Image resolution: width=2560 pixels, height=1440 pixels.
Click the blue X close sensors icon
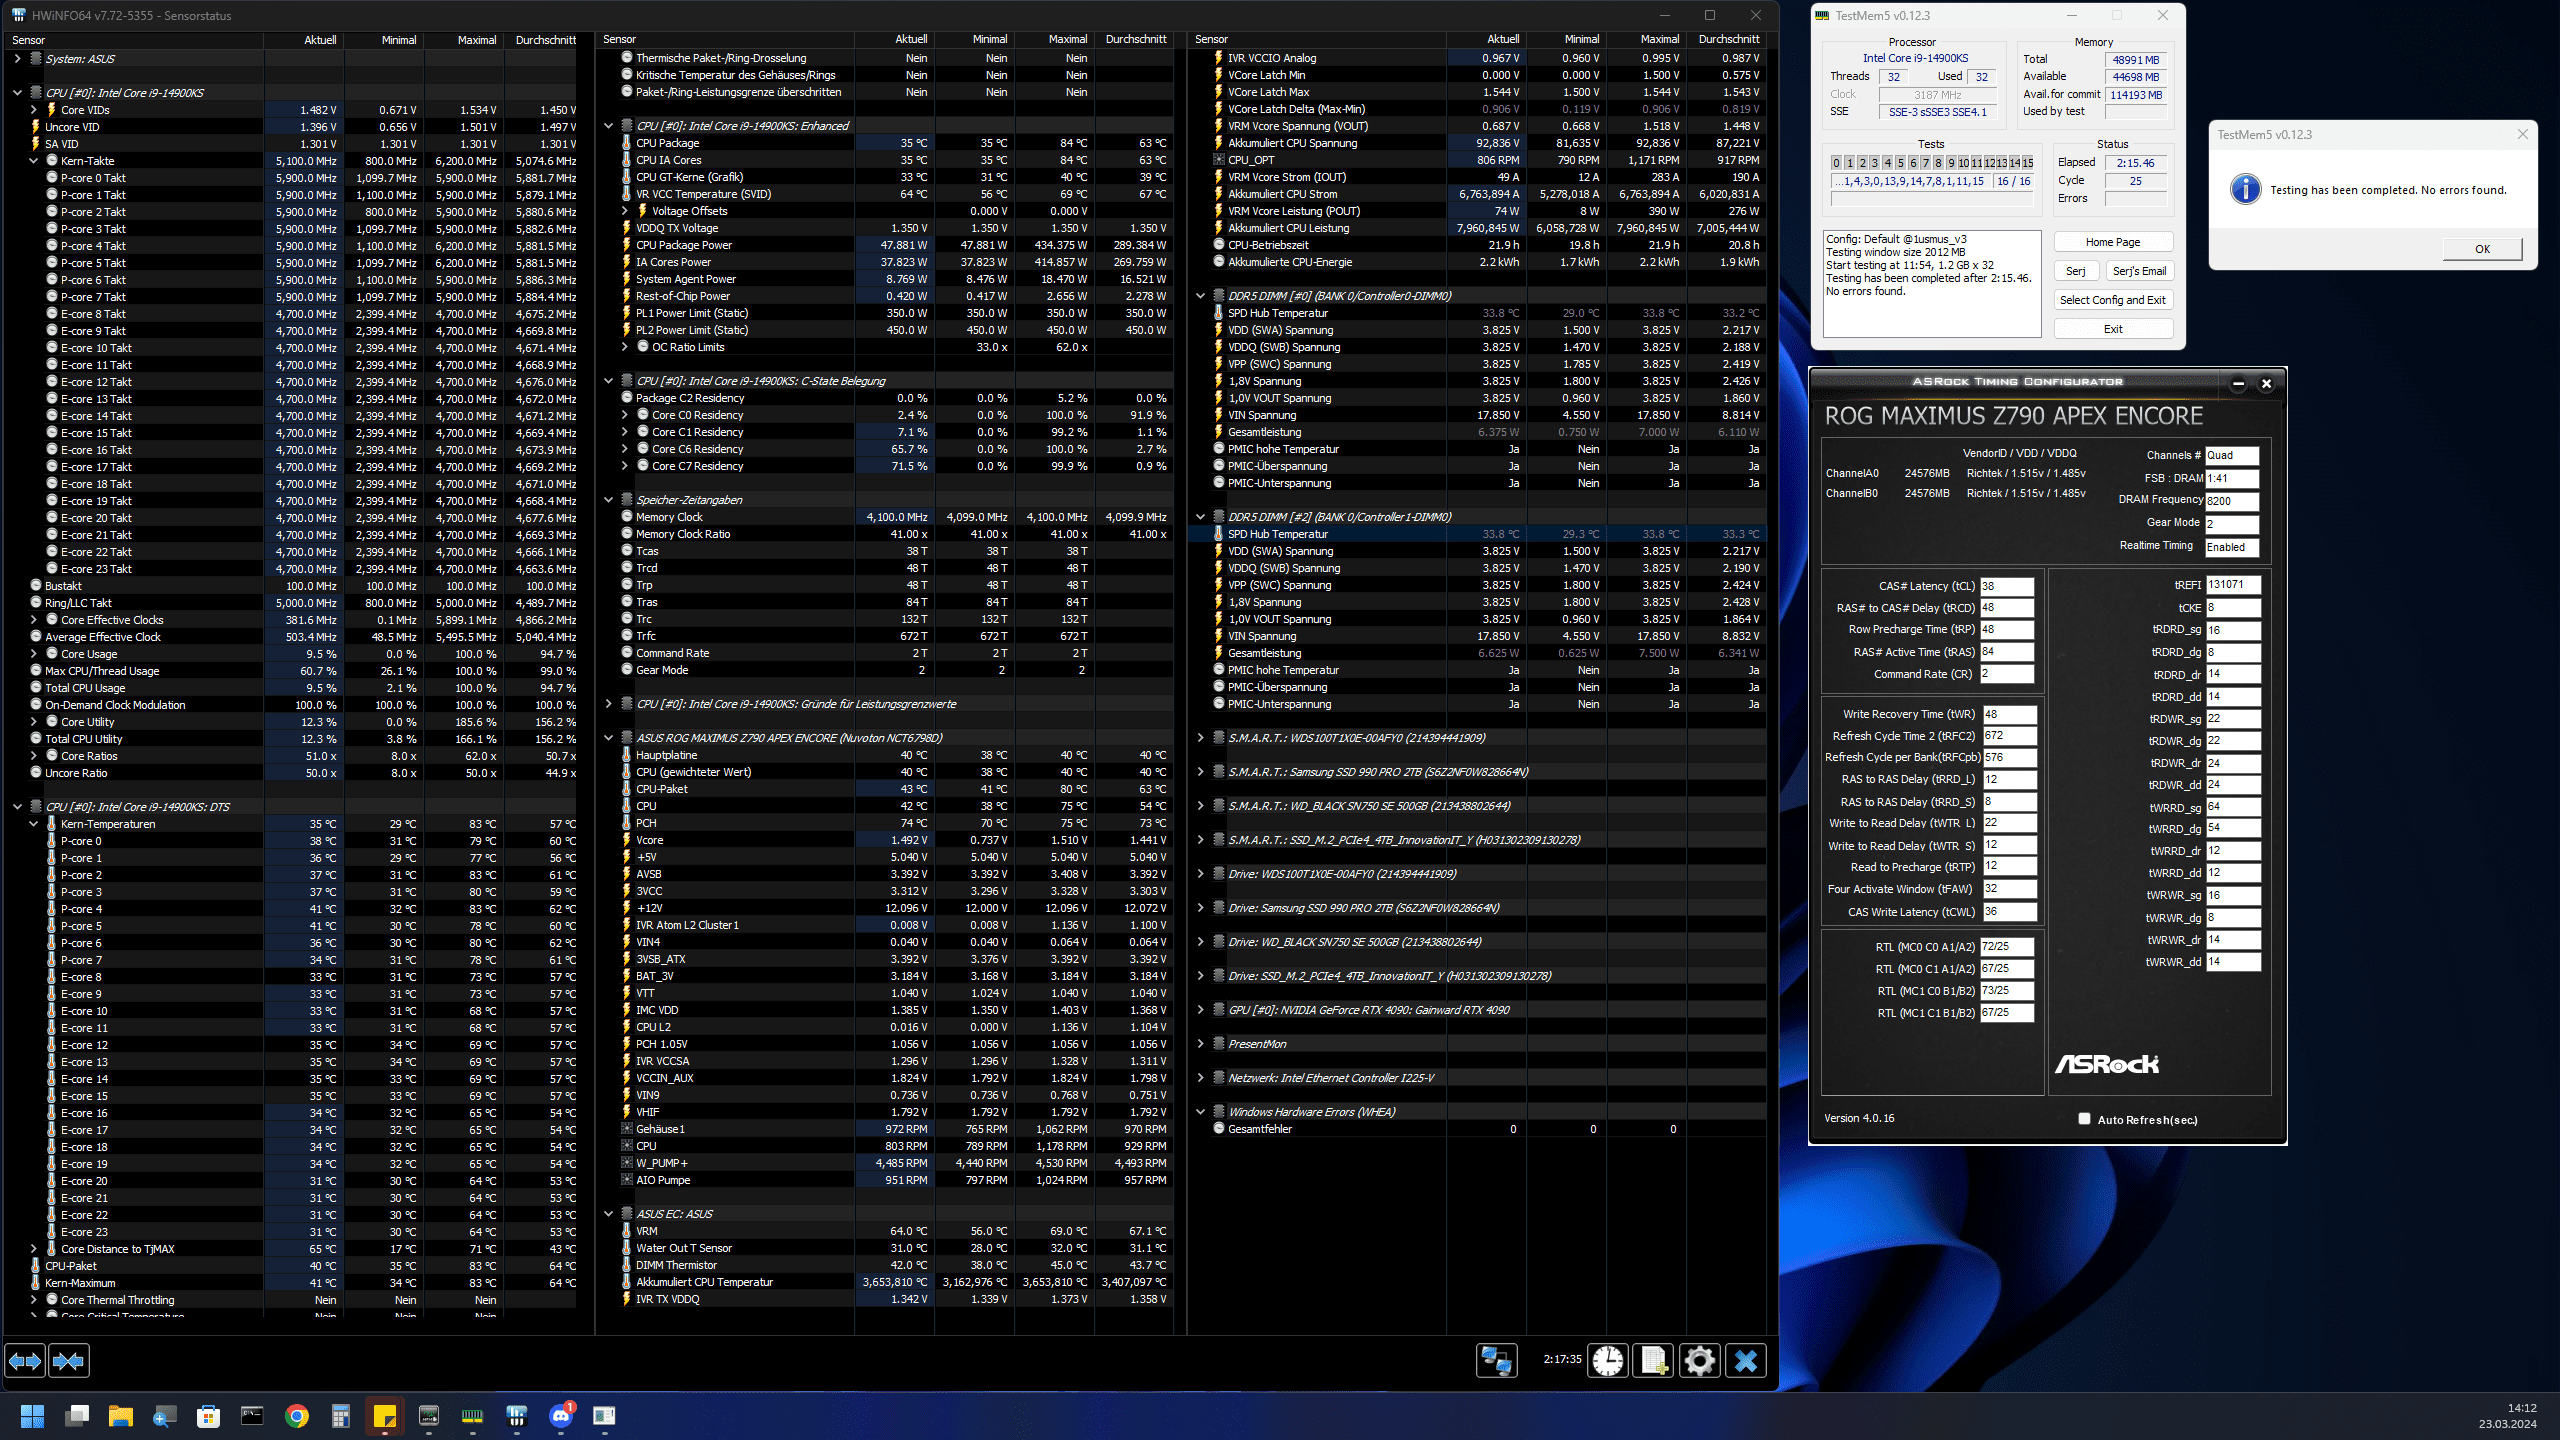pos(1746,1361)
